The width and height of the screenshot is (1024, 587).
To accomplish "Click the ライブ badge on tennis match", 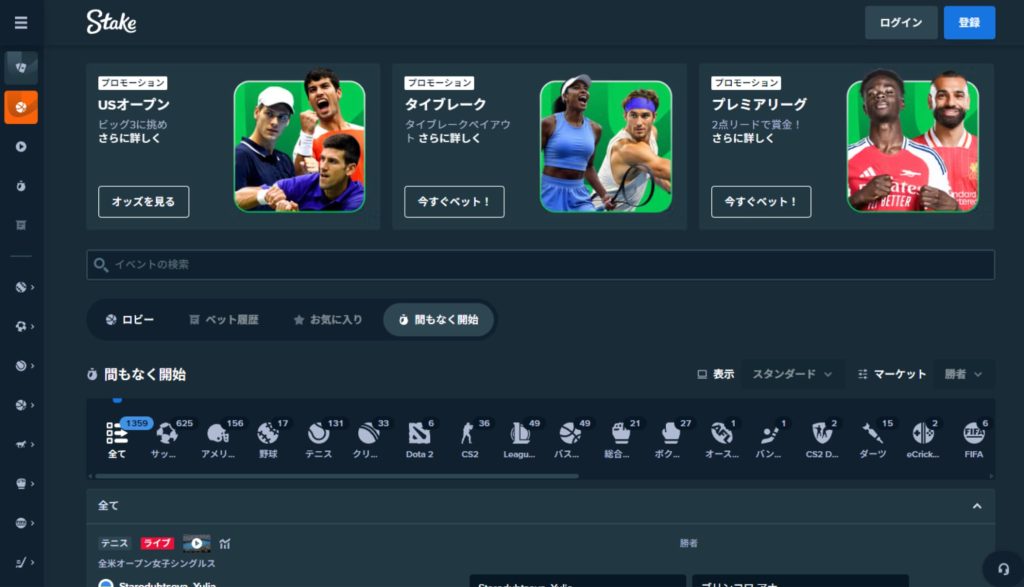I will tap(157, 543).
